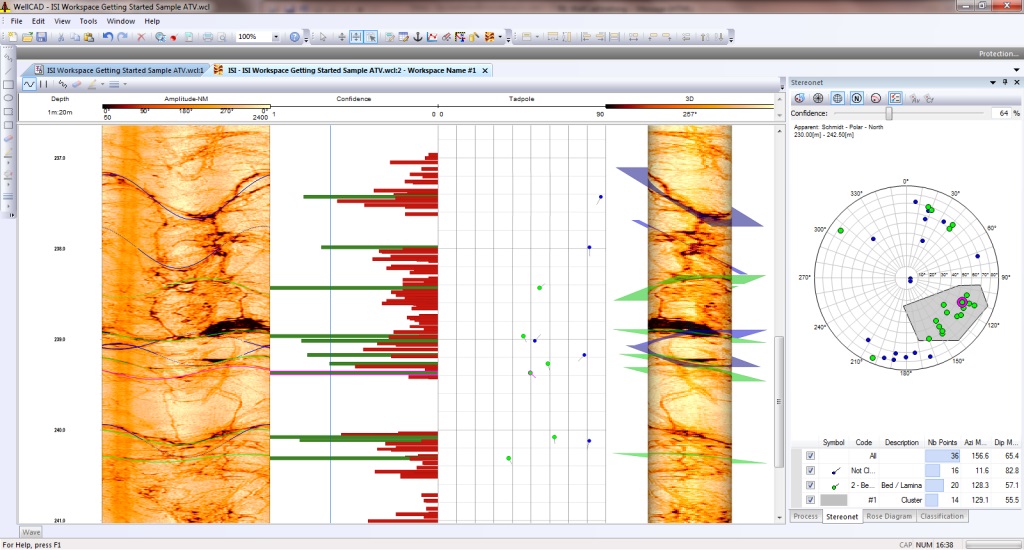This screenshot has width=1024, height=550.
Task: Click the red delete X toolbar icon
Action: tap(141, 37)
